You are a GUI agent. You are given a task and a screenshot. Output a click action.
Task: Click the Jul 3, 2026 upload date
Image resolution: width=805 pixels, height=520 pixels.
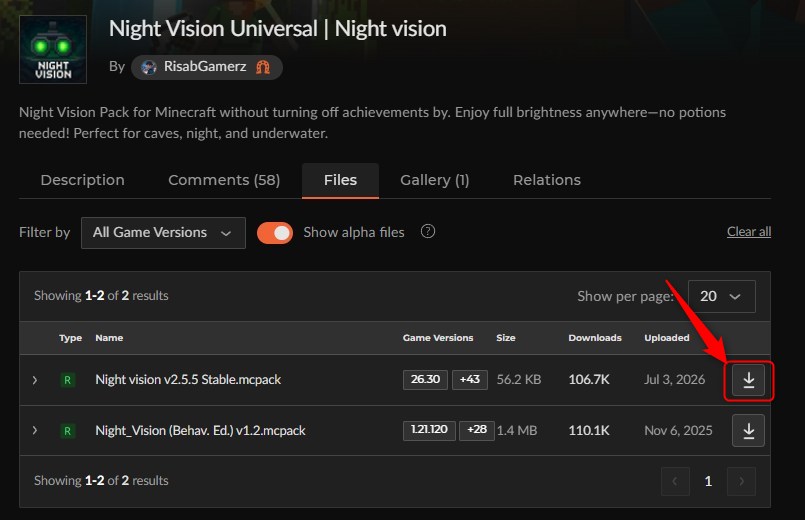675,380
